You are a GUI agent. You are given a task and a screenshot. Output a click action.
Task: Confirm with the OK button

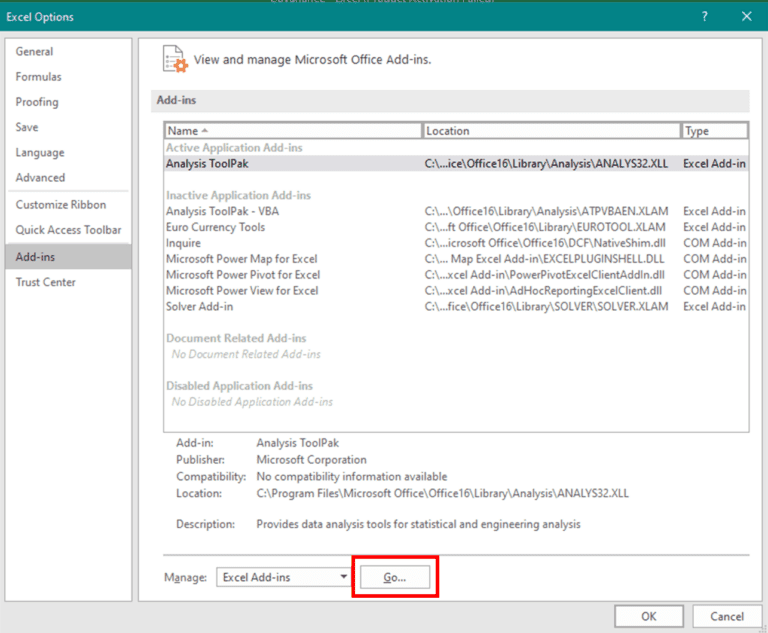coord(648,616)
